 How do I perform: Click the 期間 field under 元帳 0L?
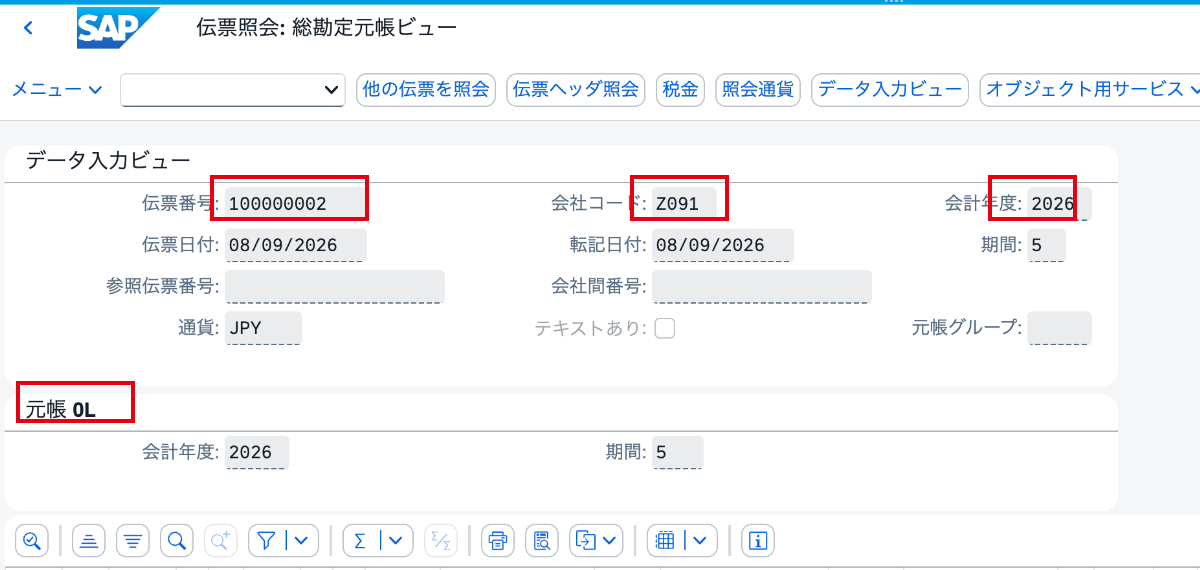click(x=677, y=452)
